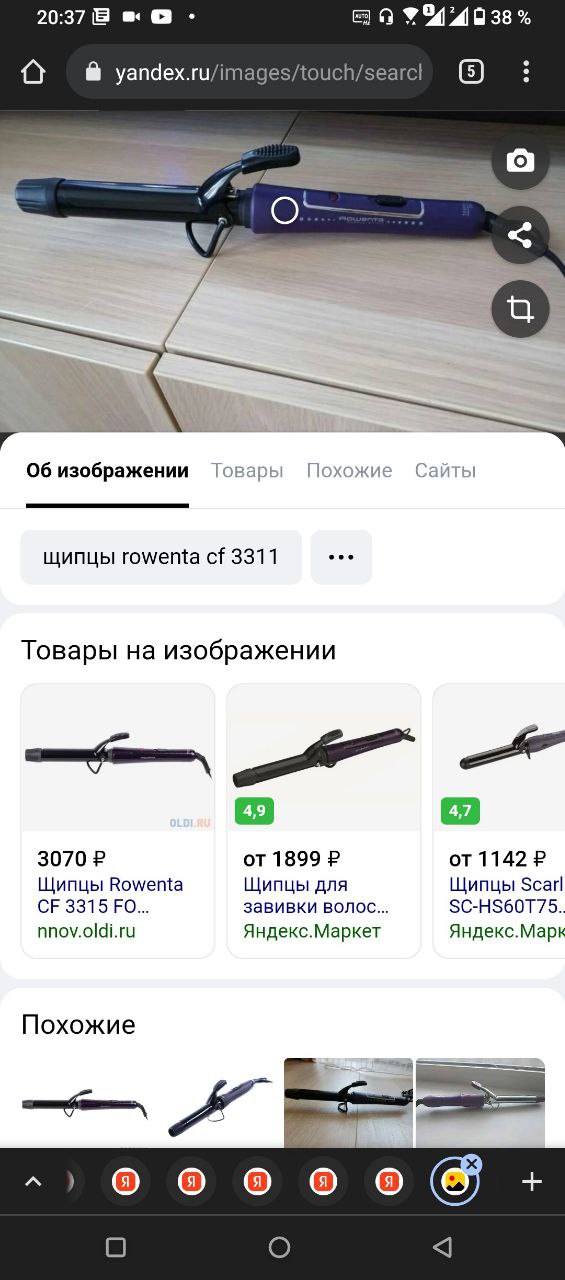
Task: Open Щипцы Rowenta CF 3315 product link
Action: click(x=110, y=896)
